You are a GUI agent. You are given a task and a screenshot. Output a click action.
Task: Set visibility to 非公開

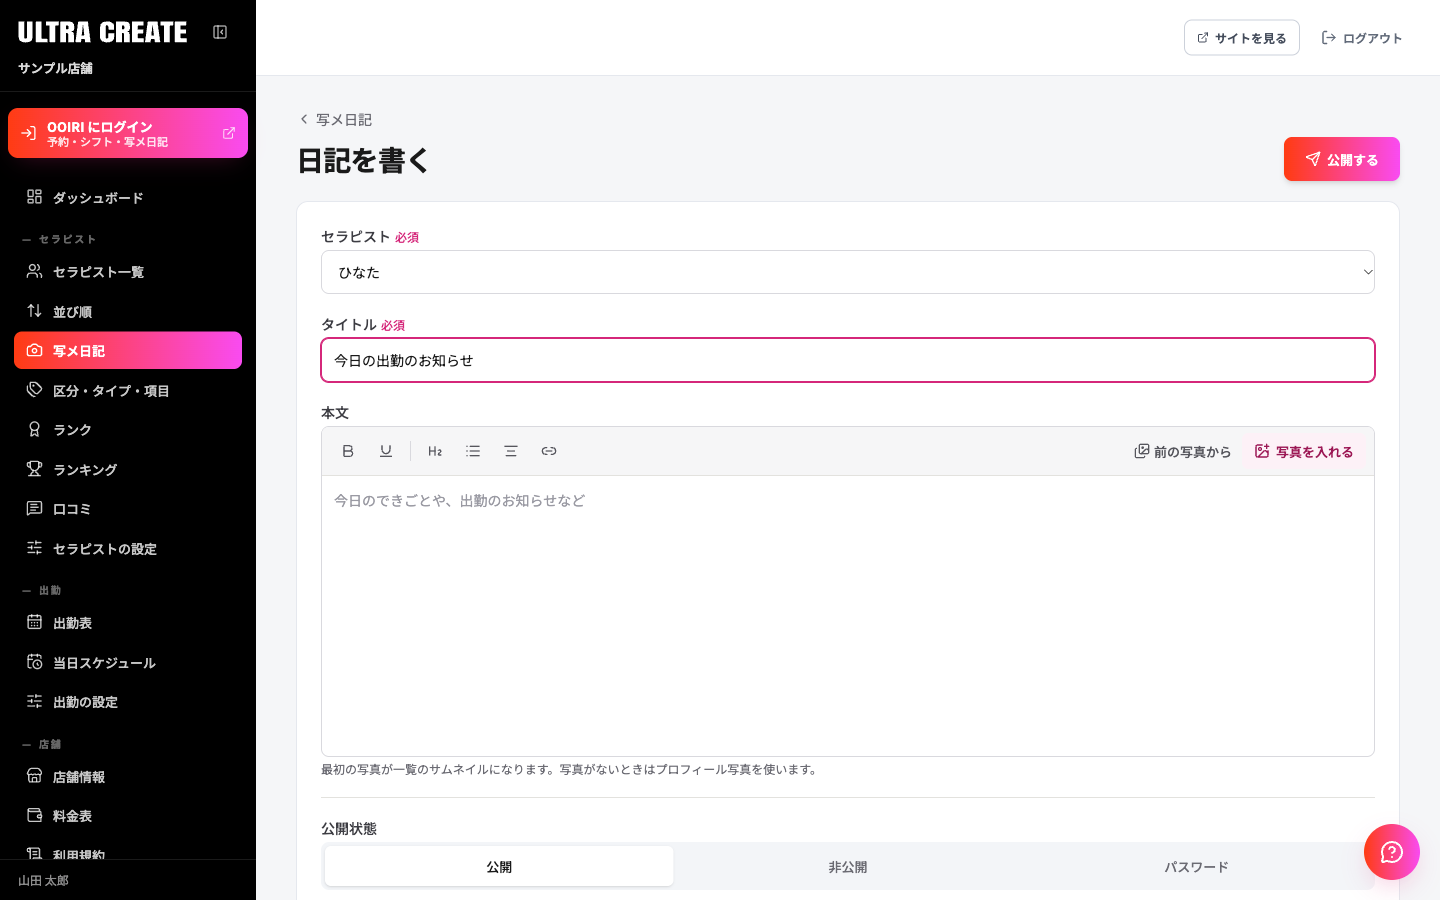[848, 867]
